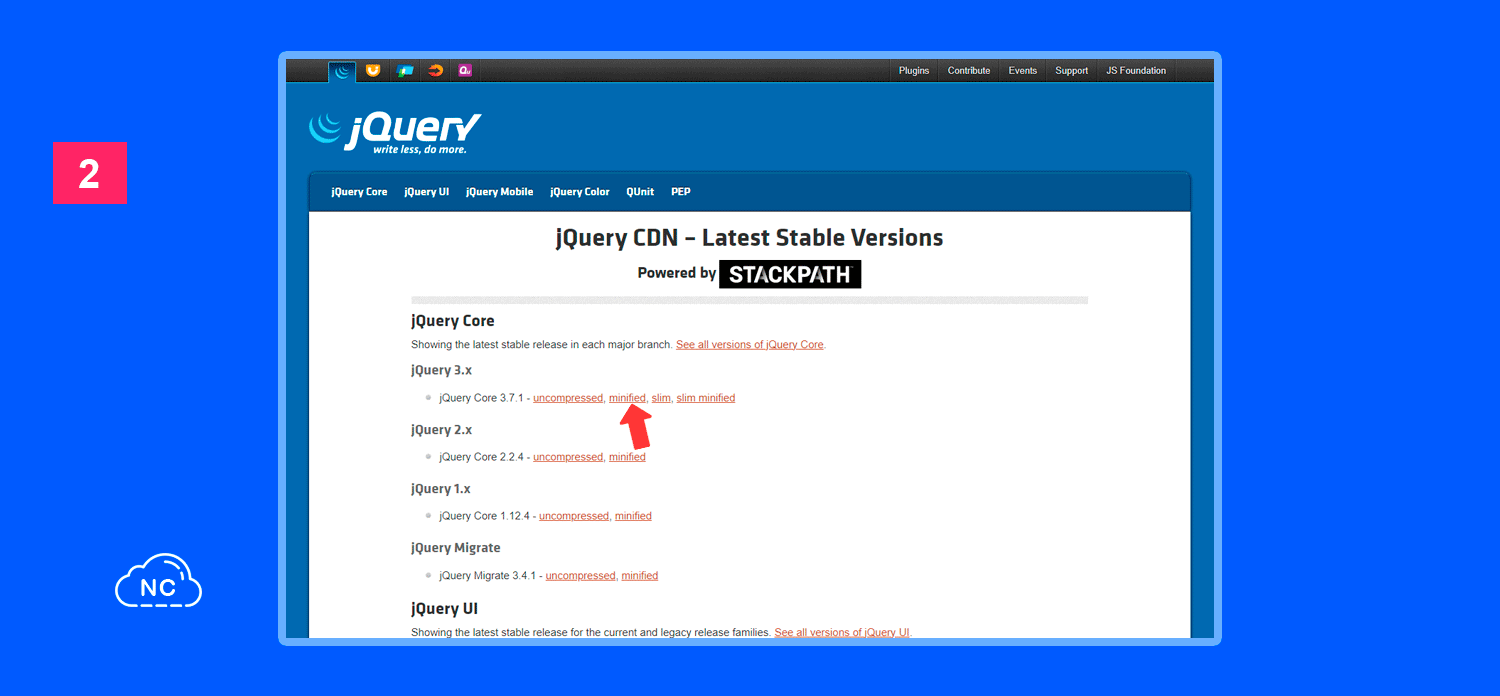Click the StackPath logo

coord(790,274)
